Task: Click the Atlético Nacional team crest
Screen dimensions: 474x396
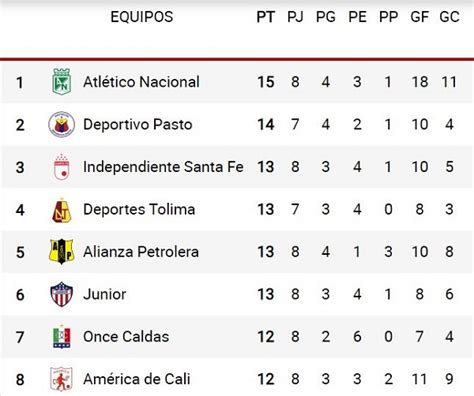Action: pyautogui.click(x=62, y=82)
